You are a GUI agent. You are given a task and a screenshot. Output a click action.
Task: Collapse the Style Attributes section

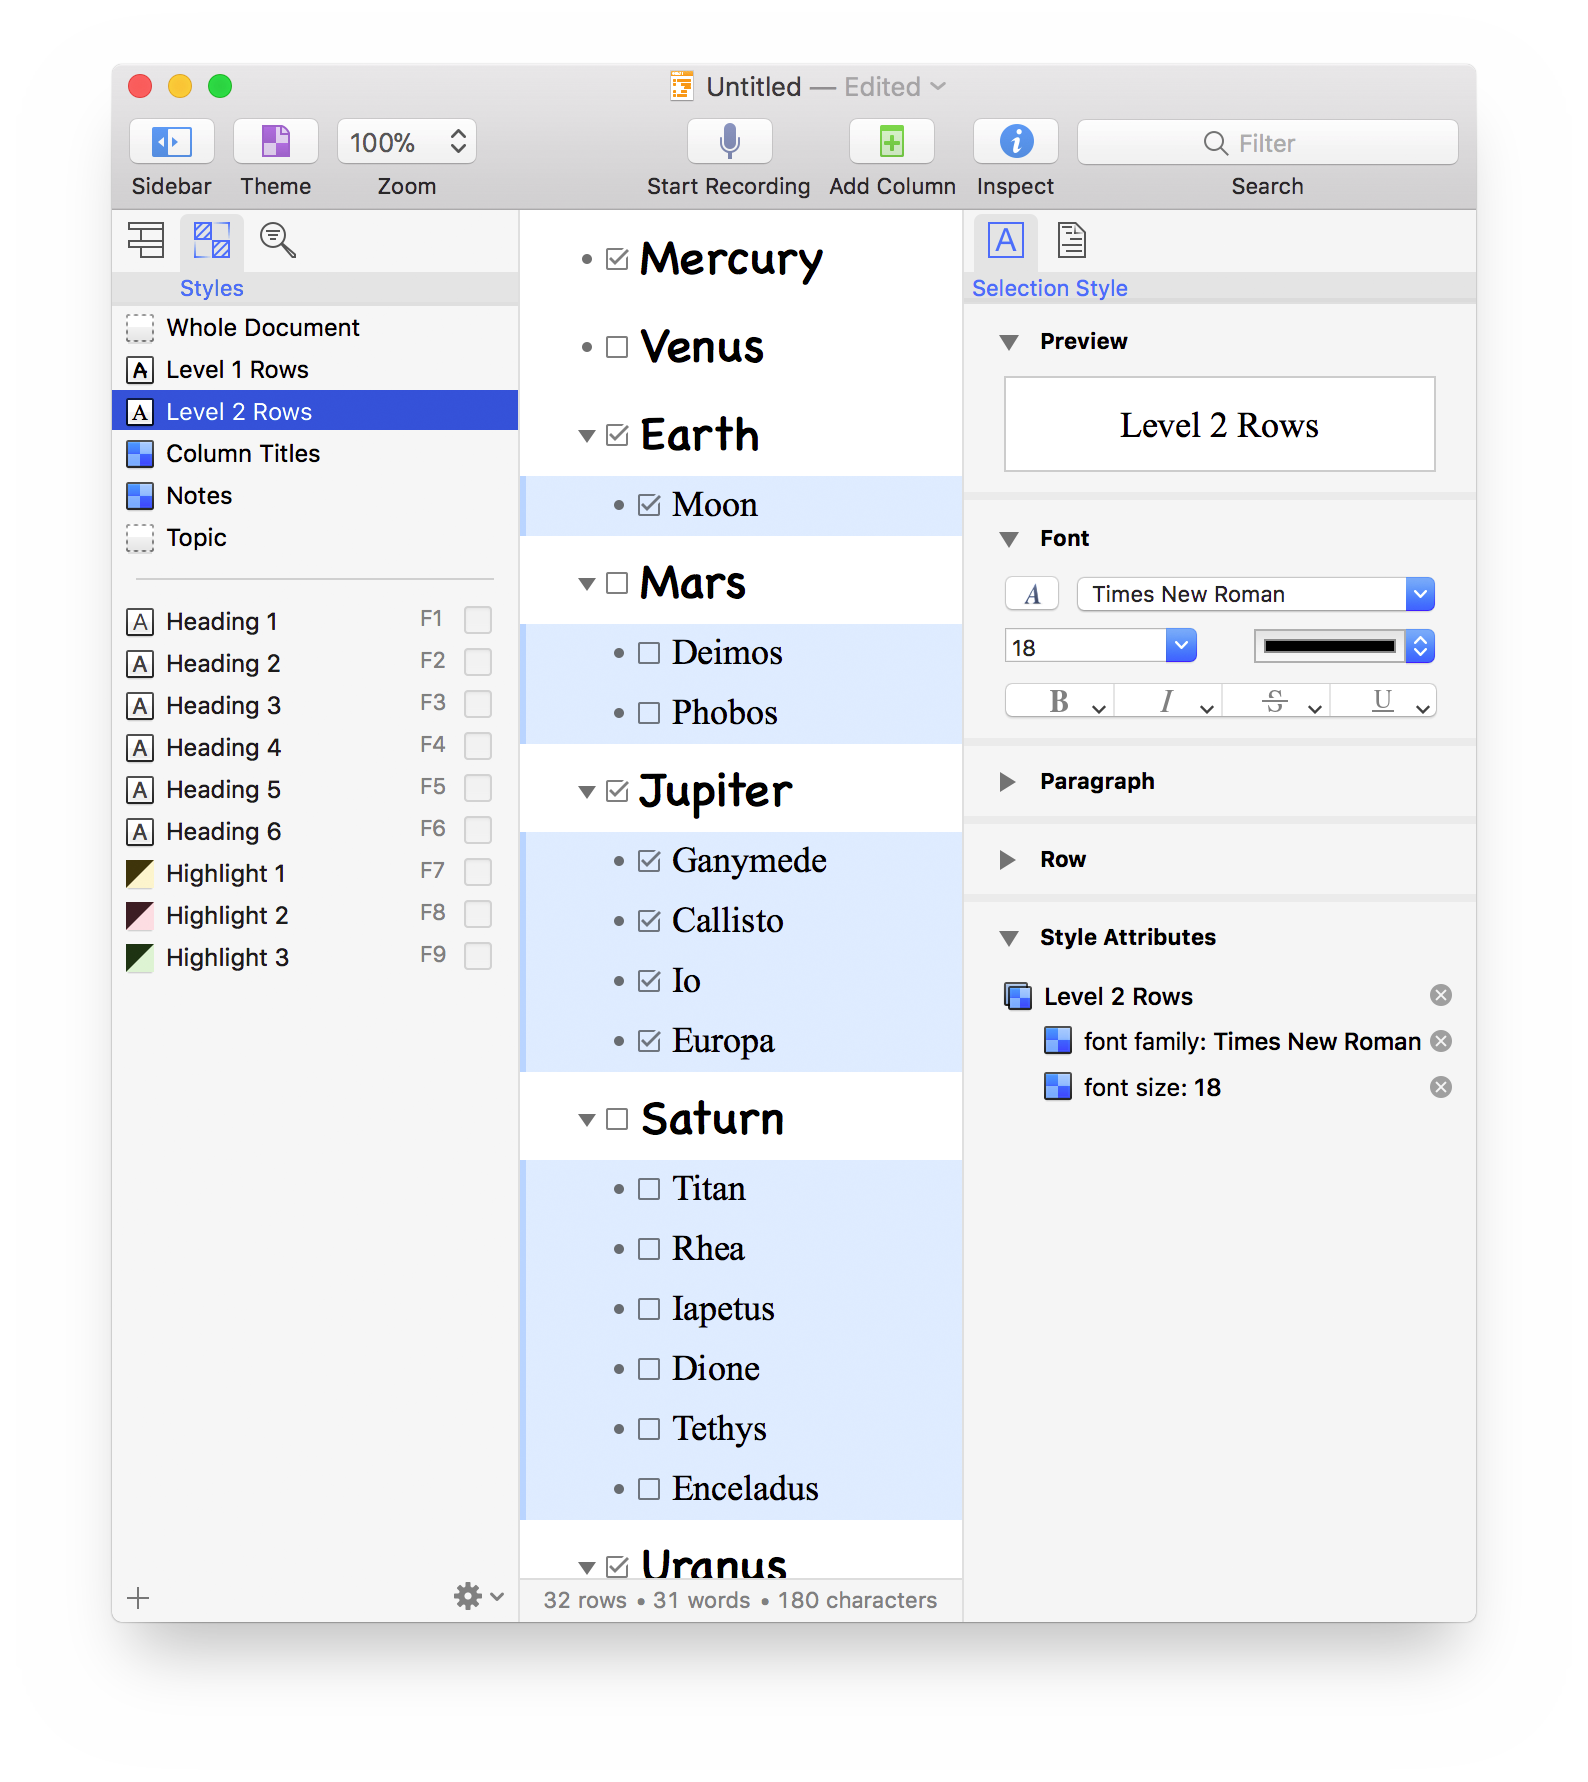1009,938
